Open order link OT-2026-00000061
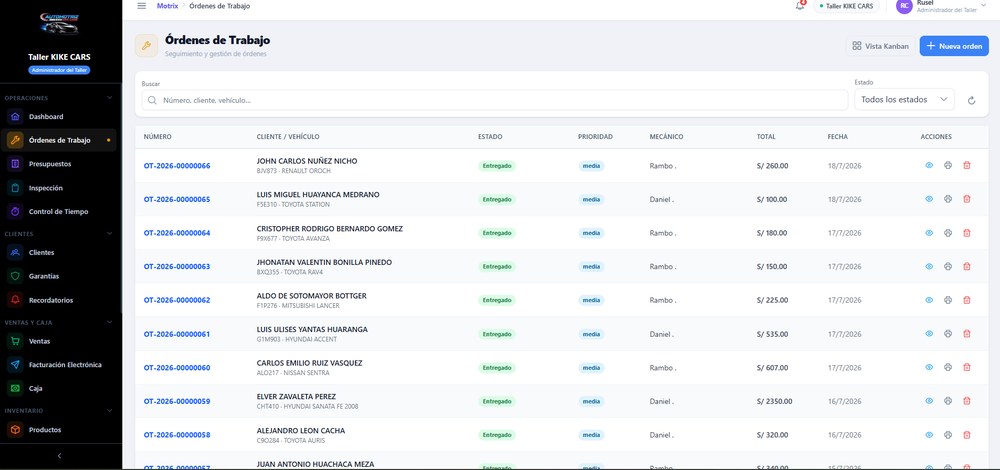1000x470 pixels. [x=177, y=334]
